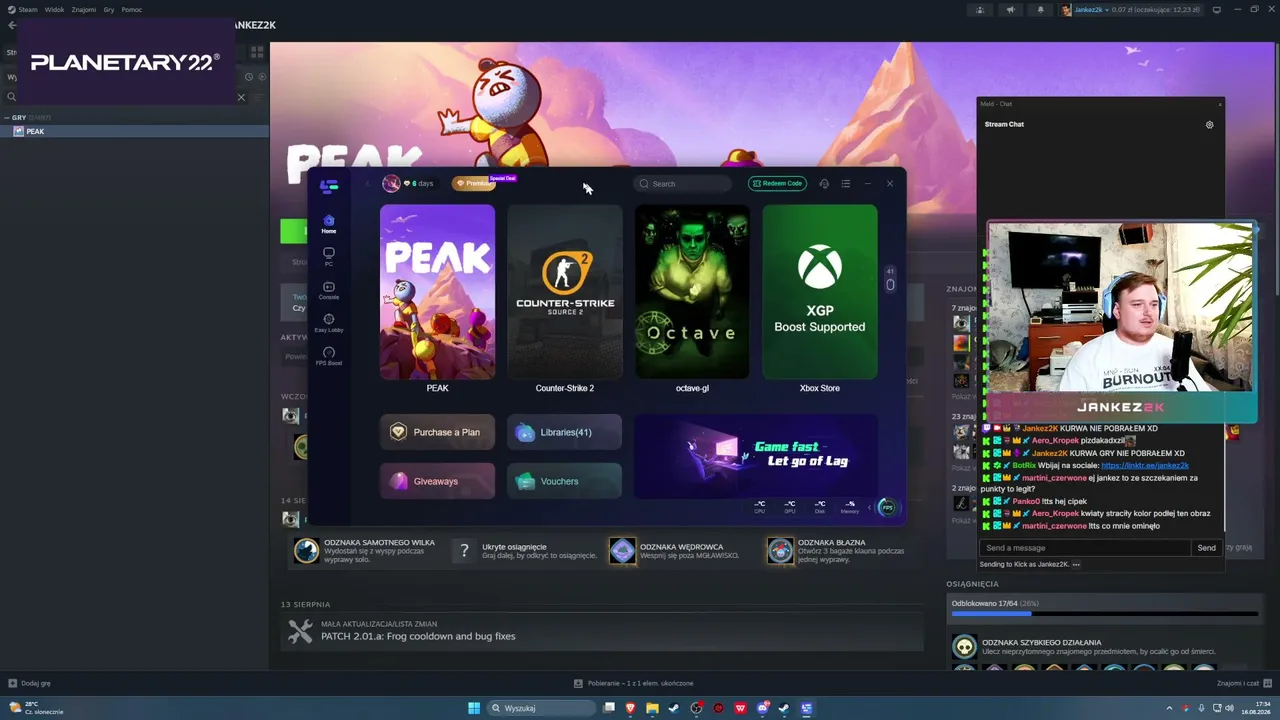
Task: Open hidden achievement question mark icon
Action: coord(464,550)
